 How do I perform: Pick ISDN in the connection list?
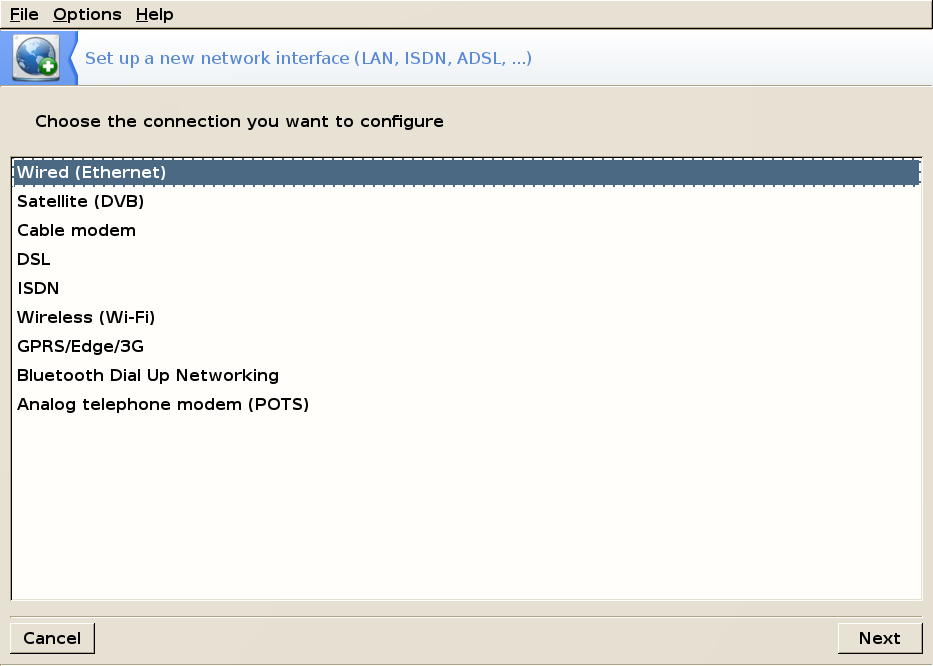(466, 288)
